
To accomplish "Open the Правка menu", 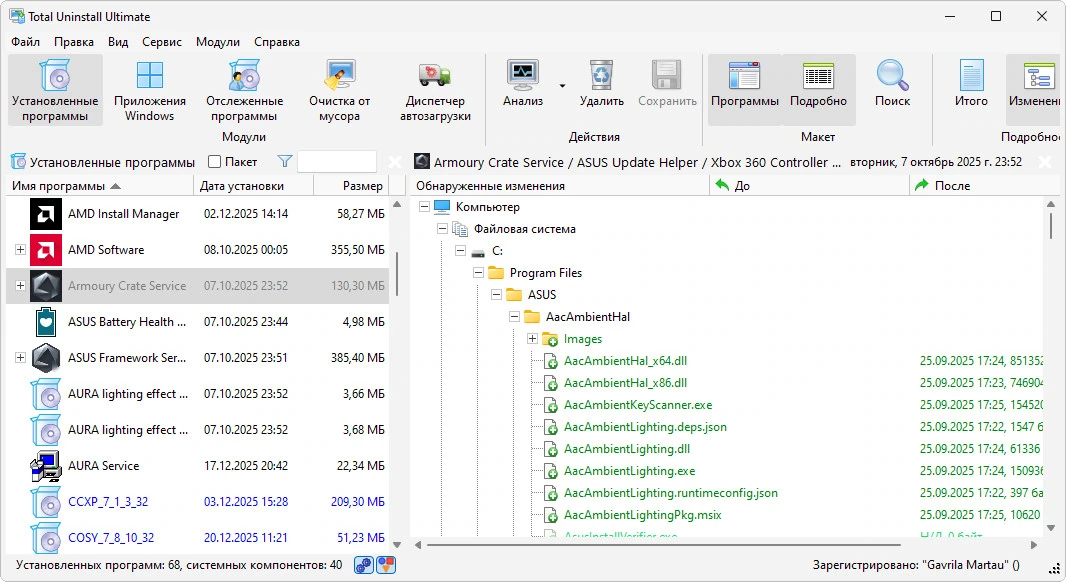I will [x=73, y=41].
